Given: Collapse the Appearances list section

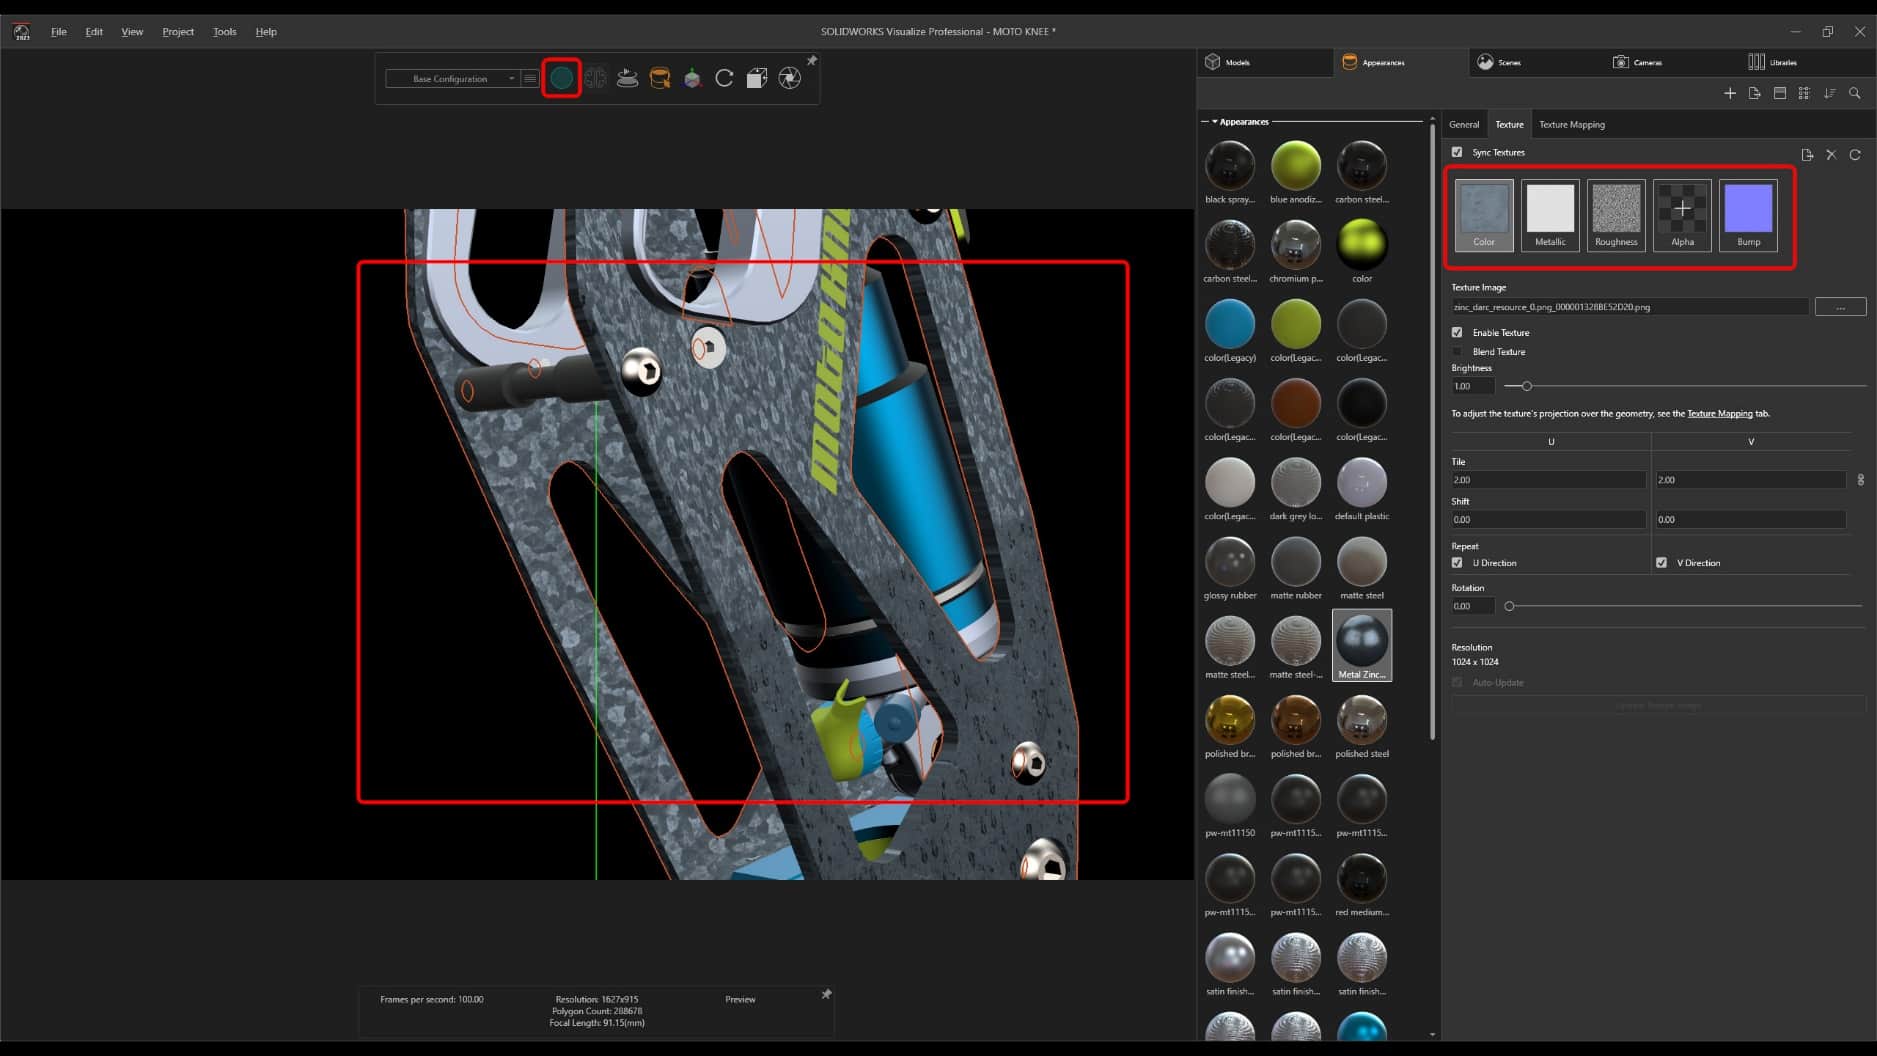Looking at the screenshot, I should coord(1213,121).
